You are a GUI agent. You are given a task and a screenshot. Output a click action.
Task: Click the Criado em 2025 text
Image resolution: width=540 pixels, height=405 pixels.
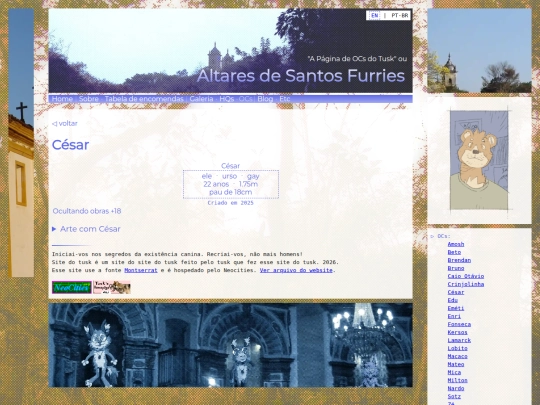pos(230,203)
